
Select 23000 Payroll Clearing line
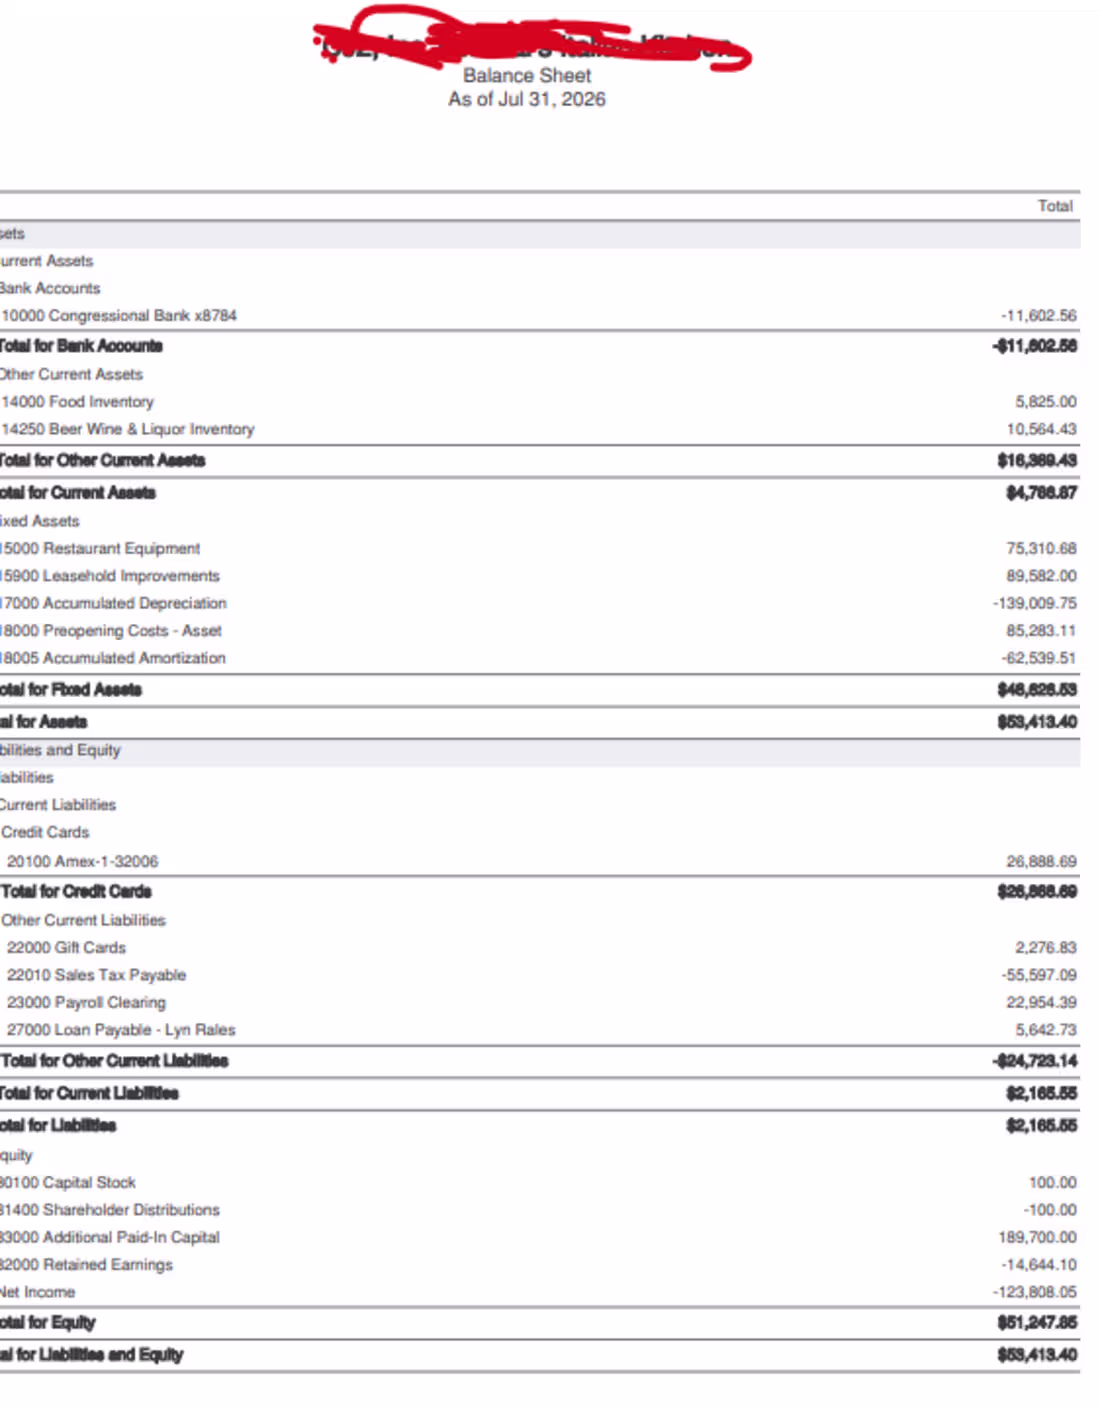(x=540, y=1003)
